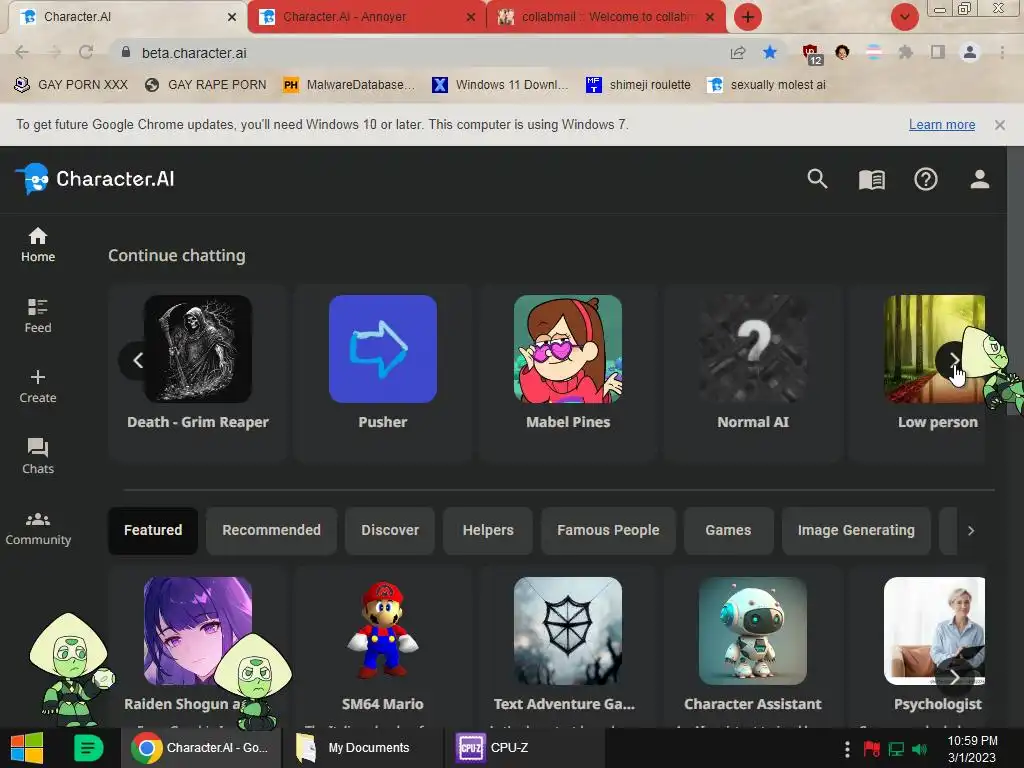
Task: Select the Image Generating category tab
Action: point(856,530)
